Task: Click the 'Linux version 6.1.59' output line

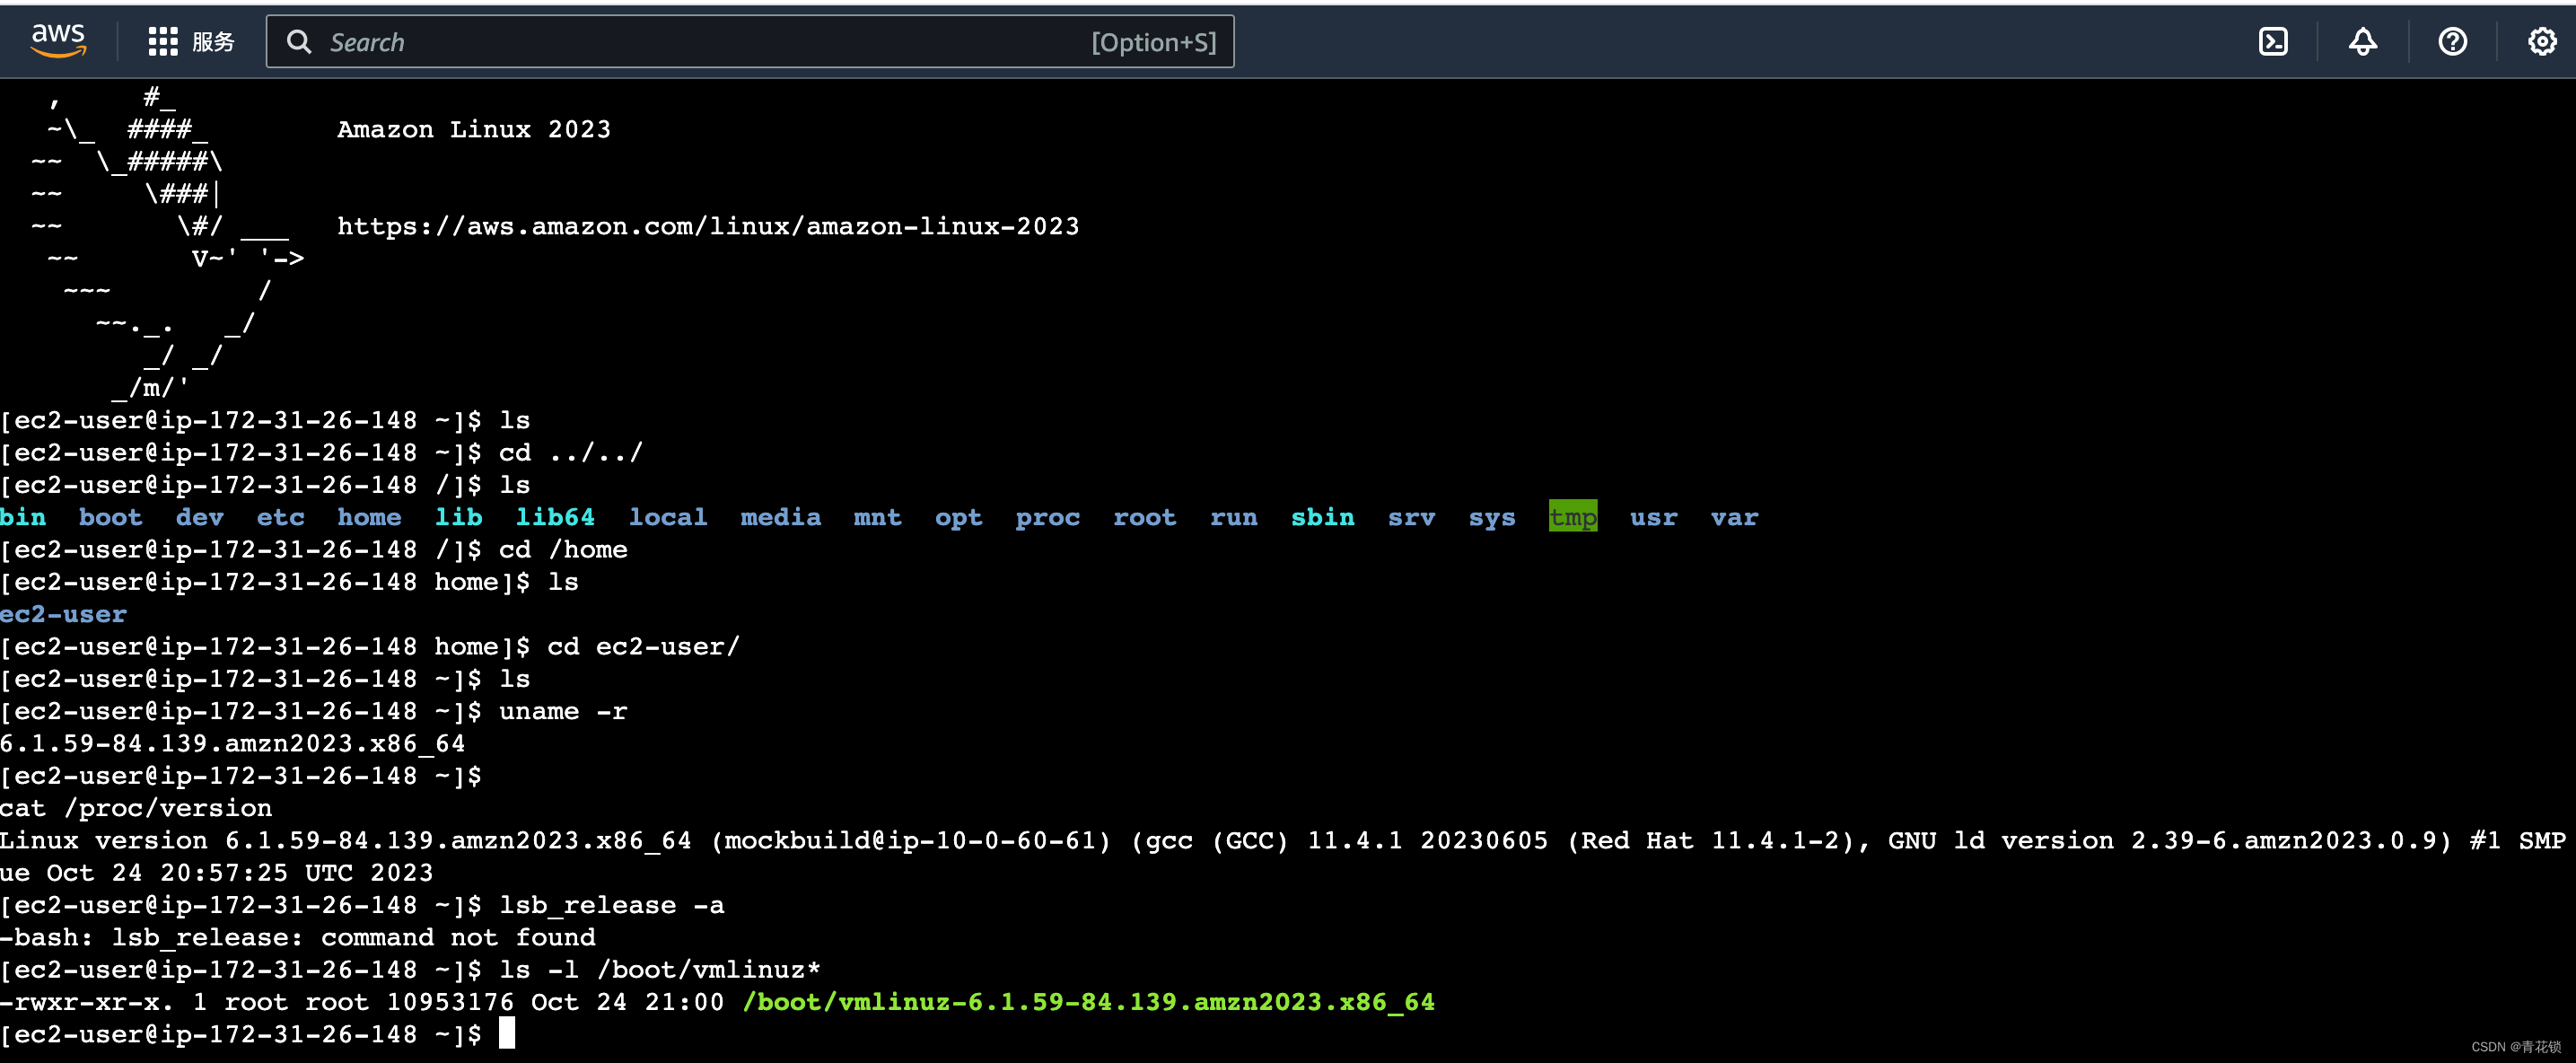Action: 1283,840
